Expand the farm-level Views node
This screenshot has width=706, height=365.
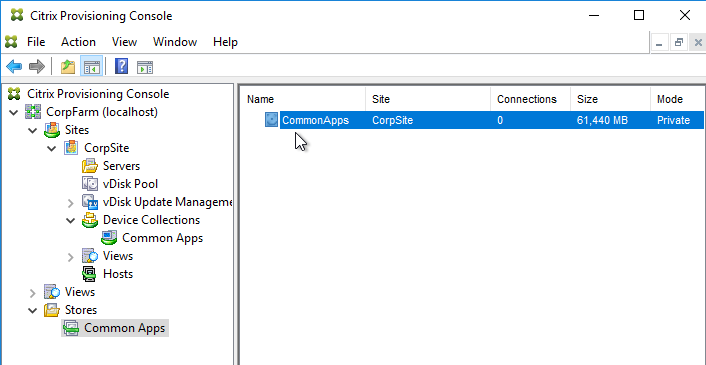[32, 293]
